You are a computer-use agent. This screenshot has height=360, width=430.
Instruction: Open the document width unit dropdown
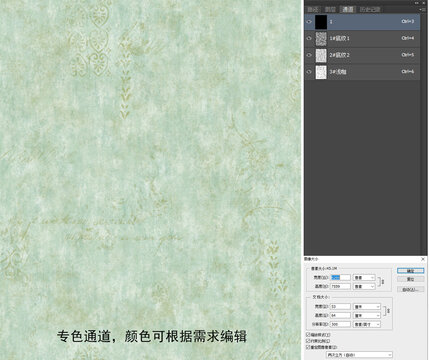point(366,306)
